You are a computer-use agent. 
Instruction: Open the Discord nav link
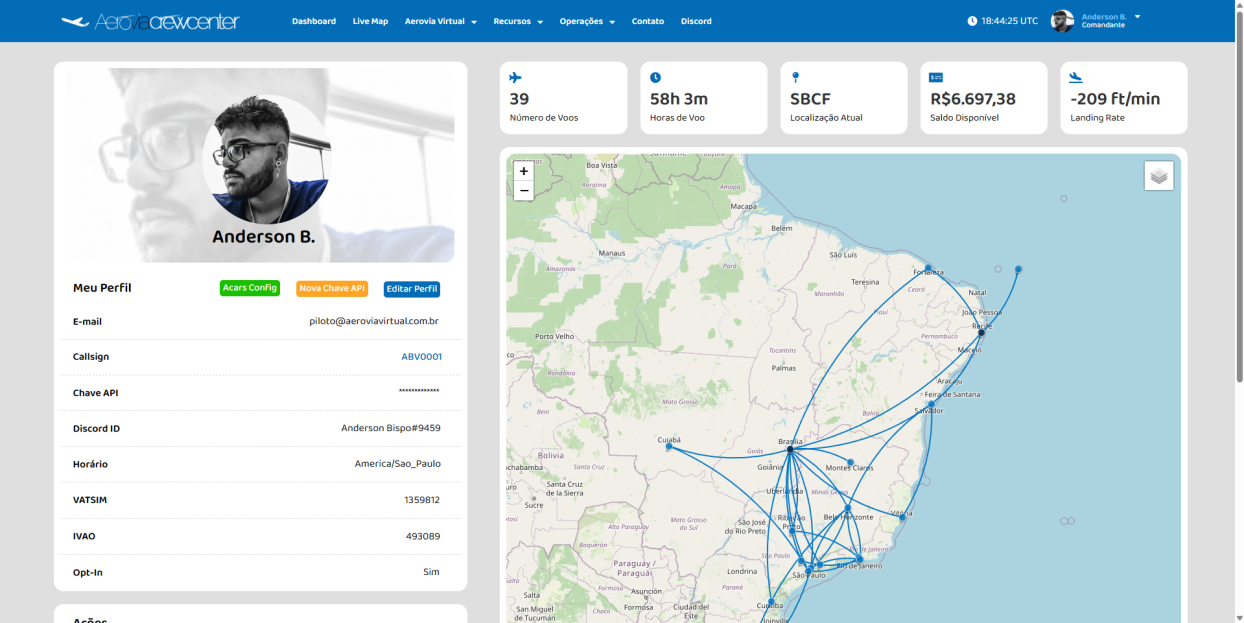coord(696,21)
